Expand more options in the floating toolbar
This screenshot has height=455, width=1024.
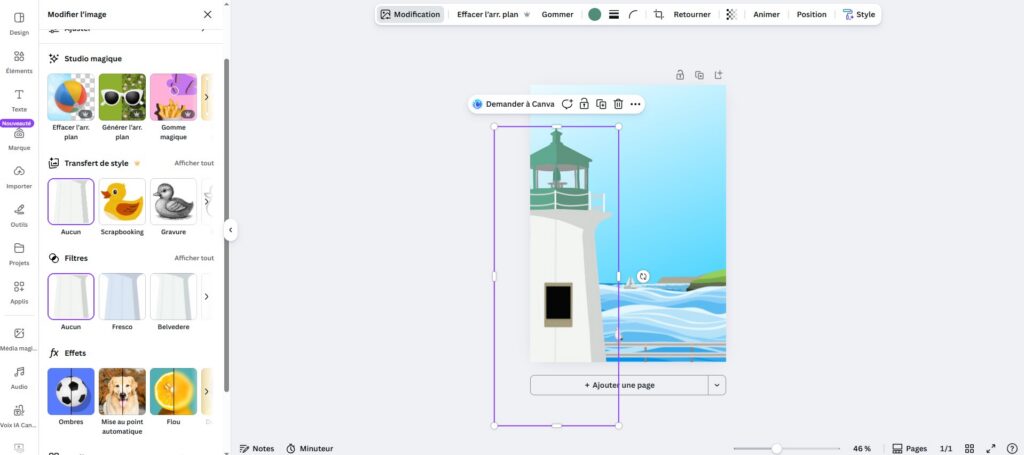(x=635, y=104)
